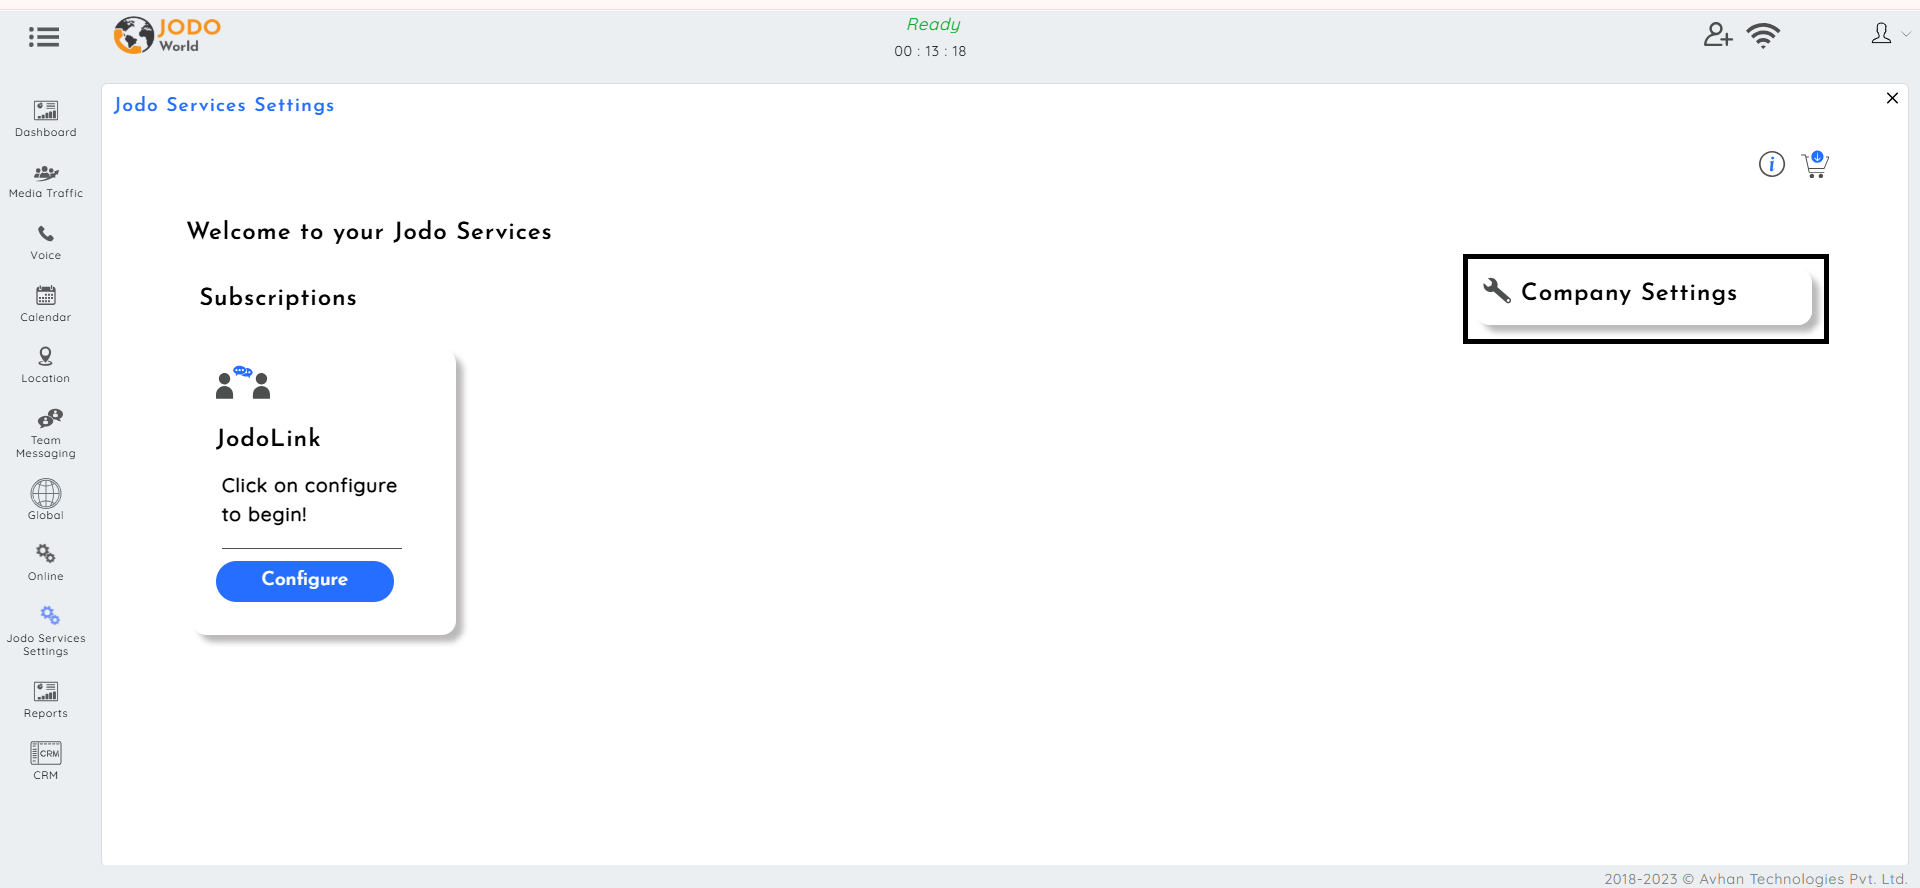Open the Online sidebar item
The width and height of the screenshot is (1920, 888).
click(46, 563)
